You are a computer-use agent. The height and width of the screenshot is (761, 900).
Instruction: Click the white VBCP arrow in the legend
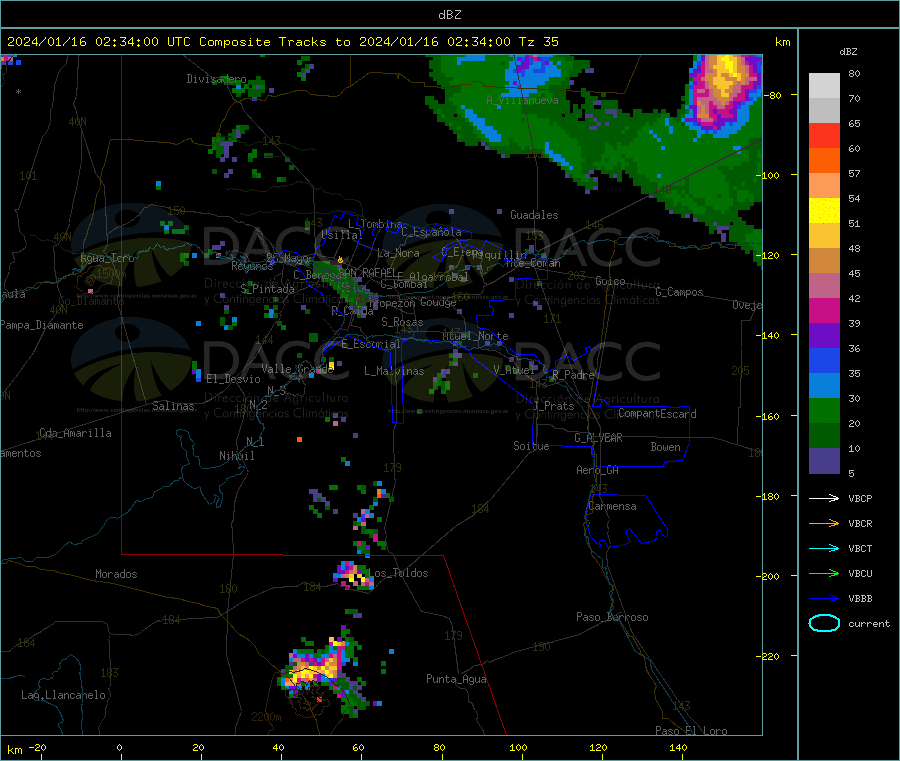[x=824, y=498]
